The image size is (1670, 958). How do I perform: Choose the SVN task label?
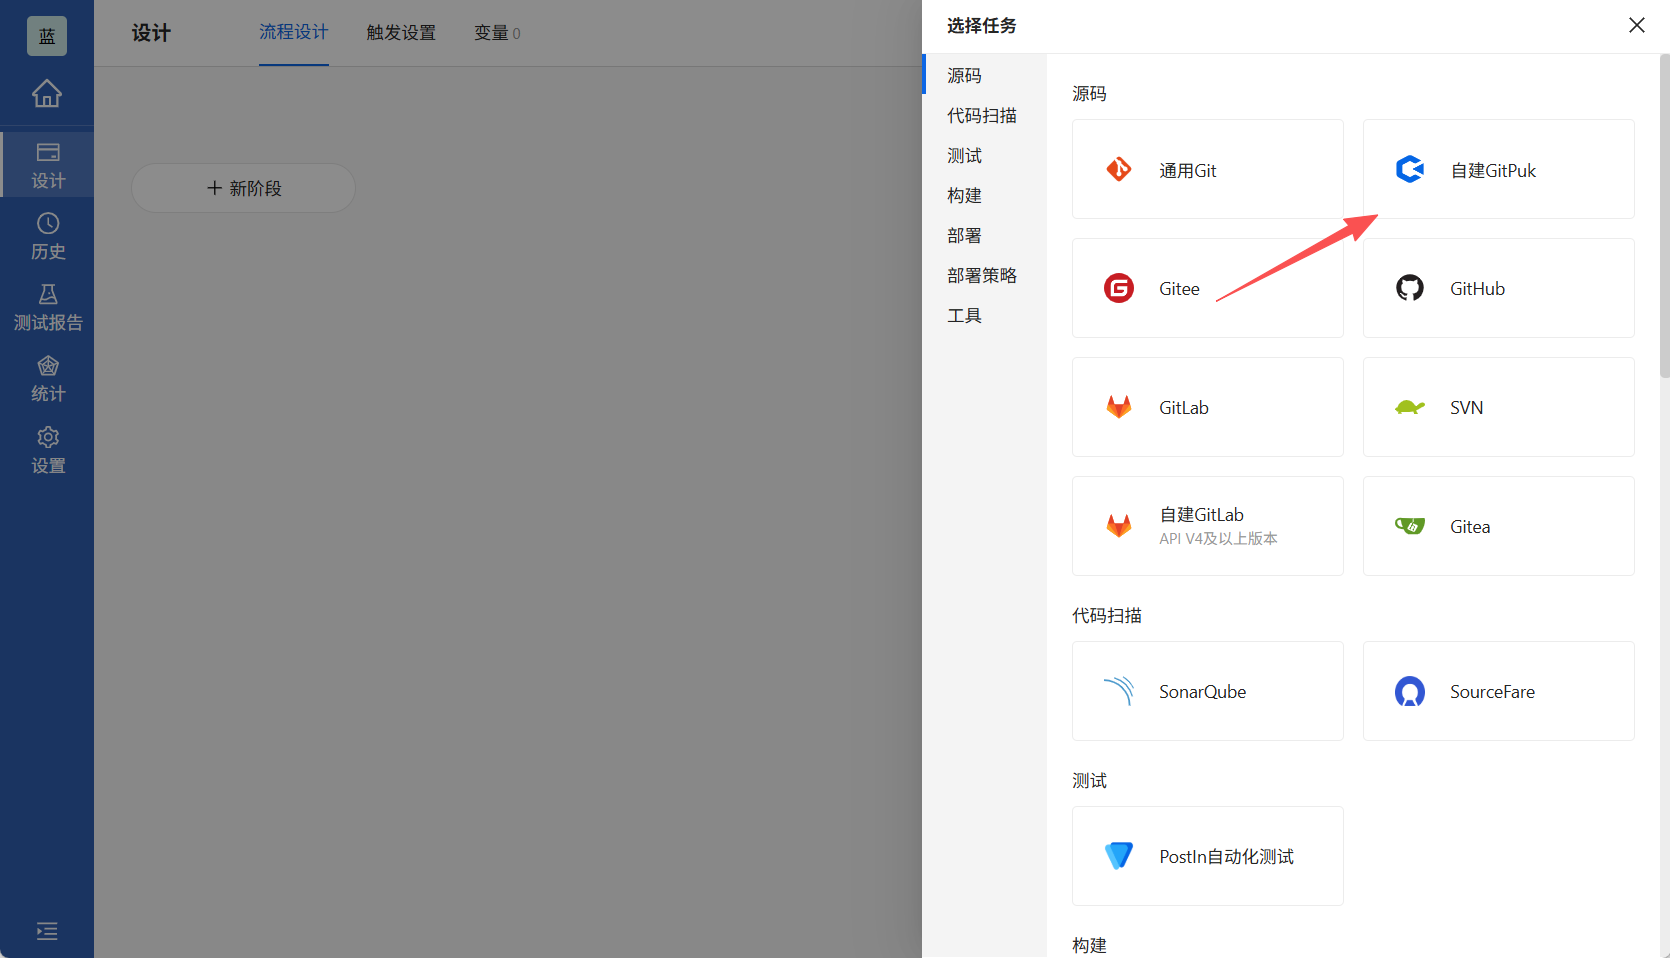(1466, 408)
